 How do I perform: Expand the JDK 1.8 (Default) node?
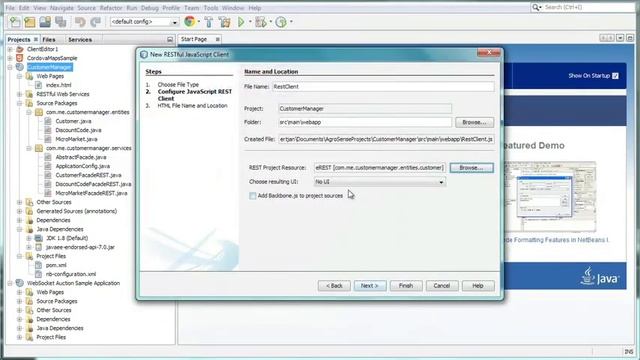(29, 238)
